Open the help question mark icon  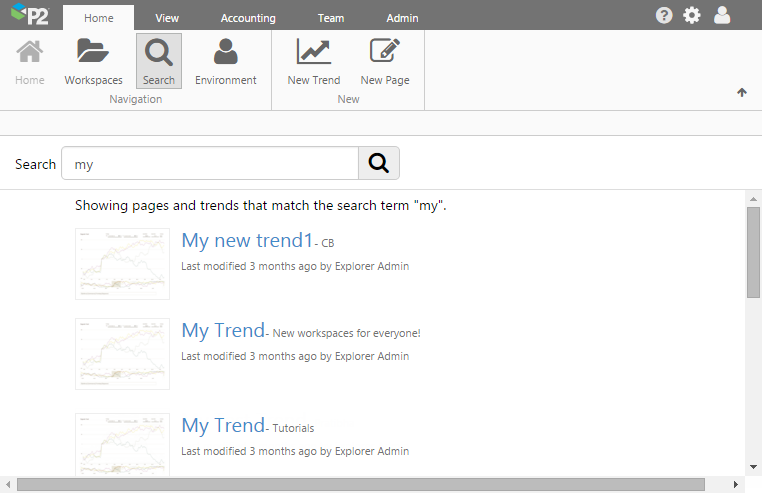pyautogui.click(x=664, y=15)
